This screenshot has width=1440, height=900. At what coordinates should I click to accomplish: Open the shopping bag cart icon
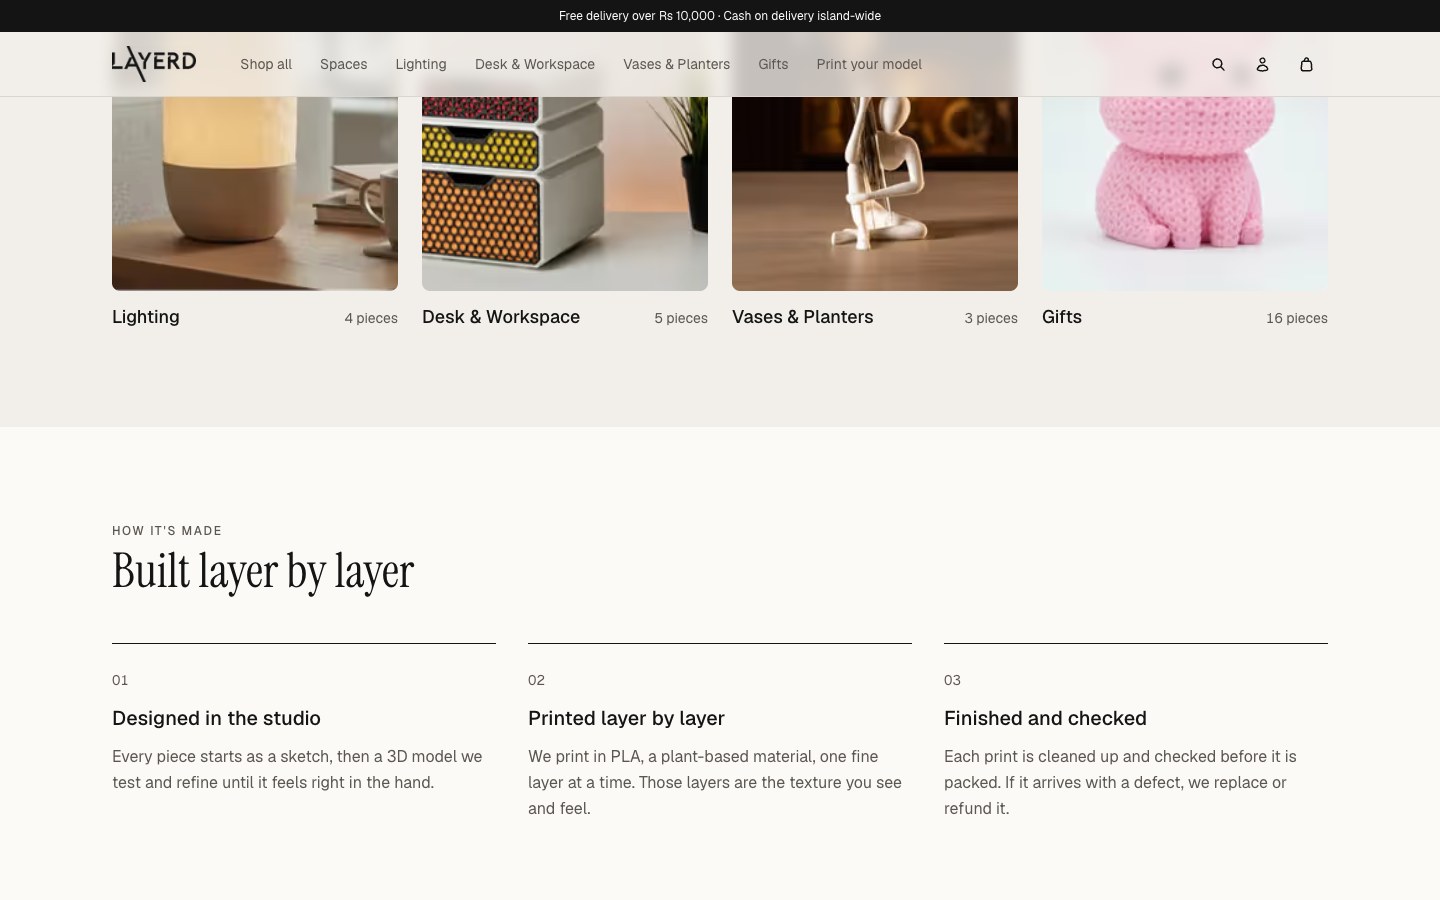click(x=1306, y=64)
